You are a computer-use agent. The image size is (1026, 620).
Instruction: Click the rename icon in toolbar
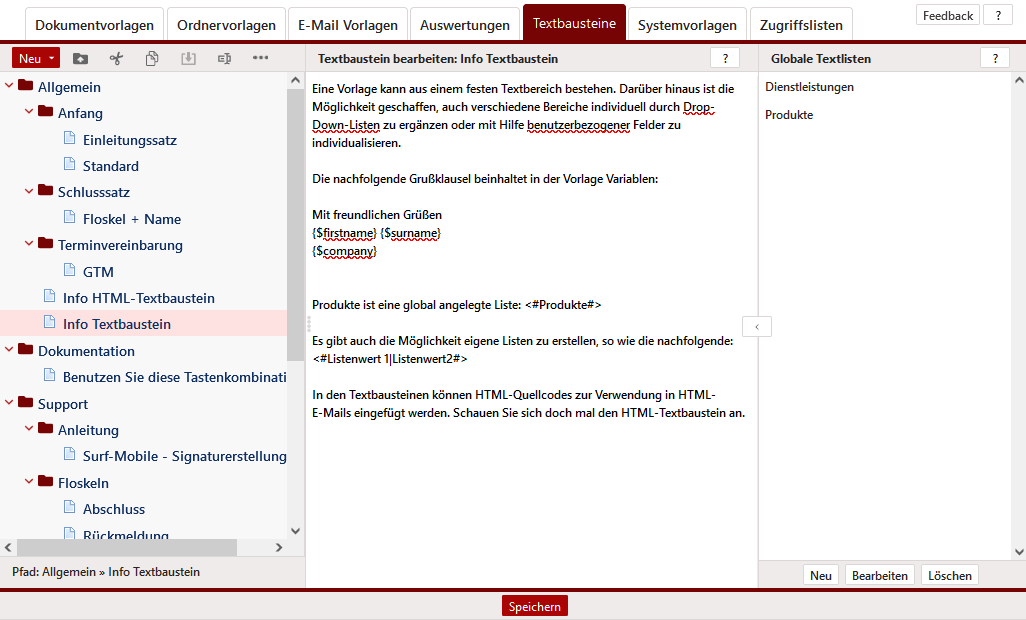click(224, 58)
